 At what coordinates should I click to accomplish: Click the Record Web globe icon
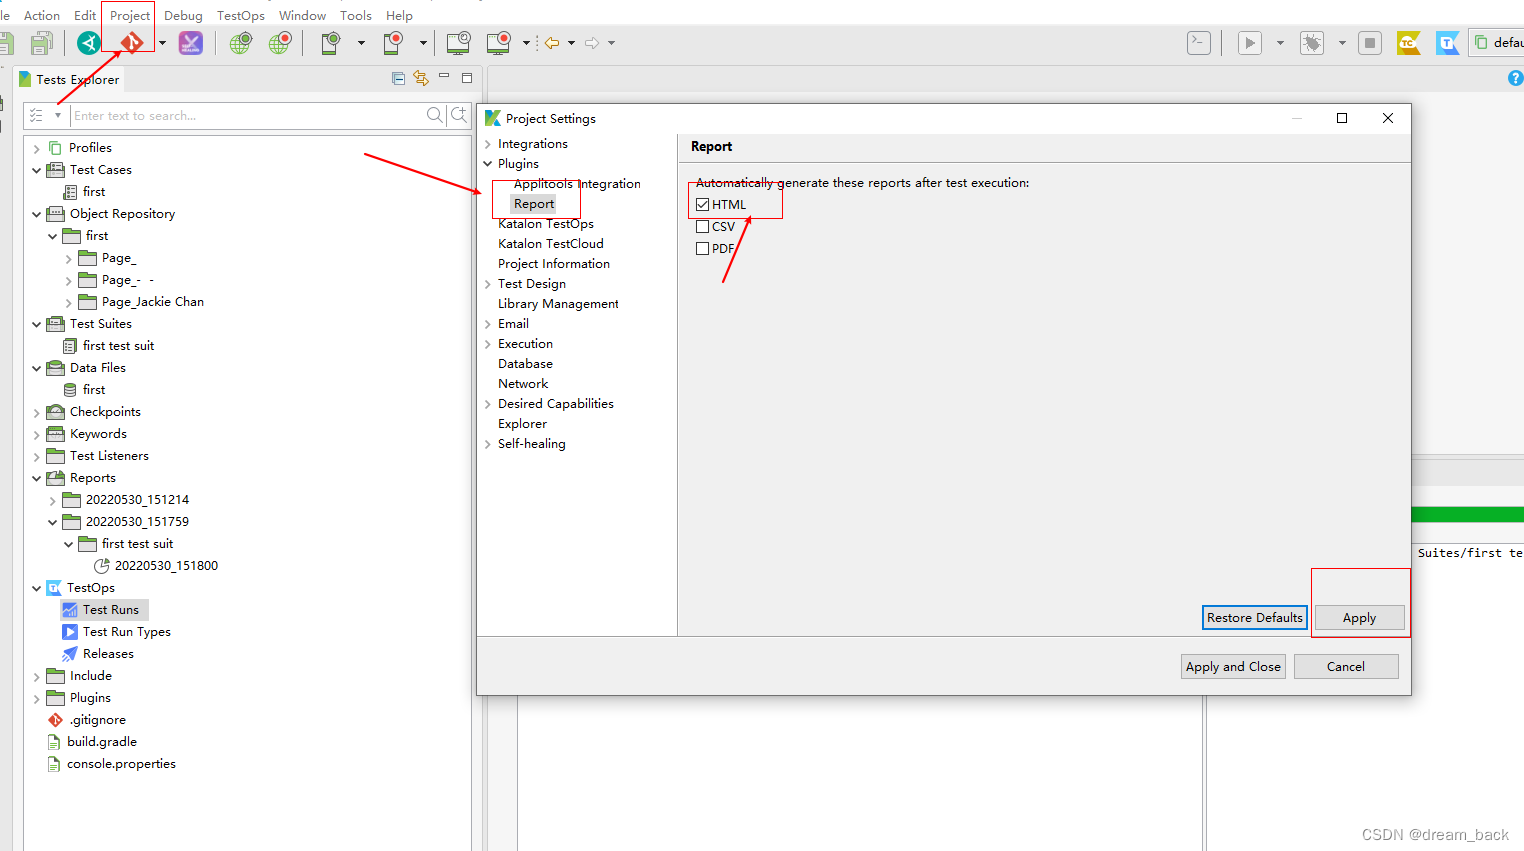[280, 43]
